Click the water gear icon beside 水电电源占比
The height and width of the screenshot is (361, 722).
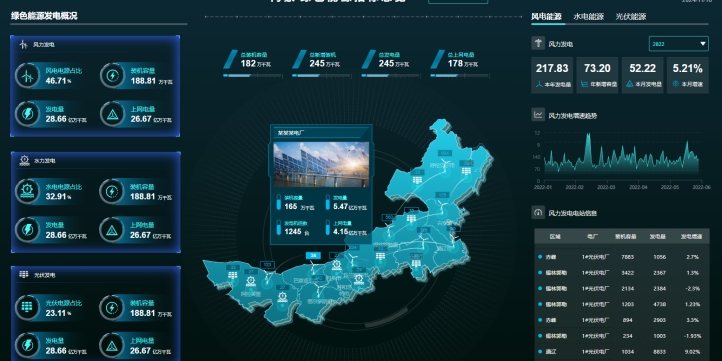point(28,191)
